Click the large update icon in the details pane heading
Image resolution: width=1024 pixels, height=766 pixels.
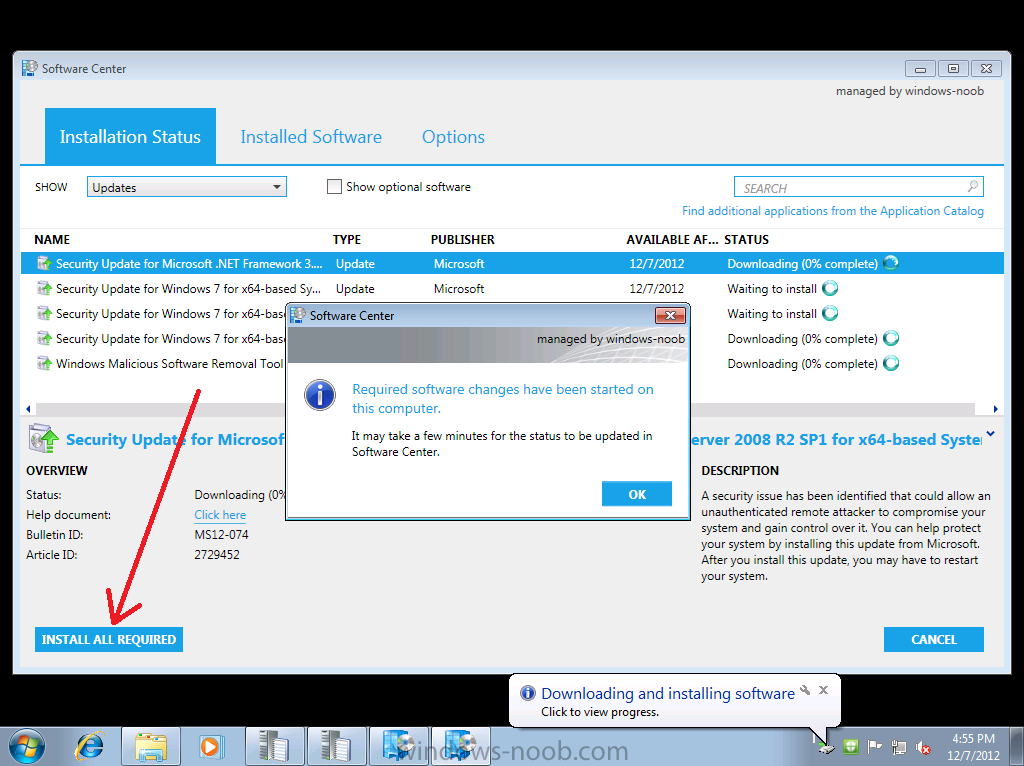(44, 439)
